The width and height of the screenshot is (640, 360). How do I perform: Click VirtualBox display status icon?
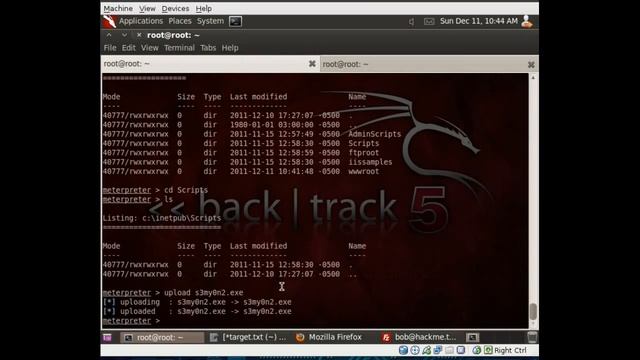pyautogui.click(x=461, y=350)
